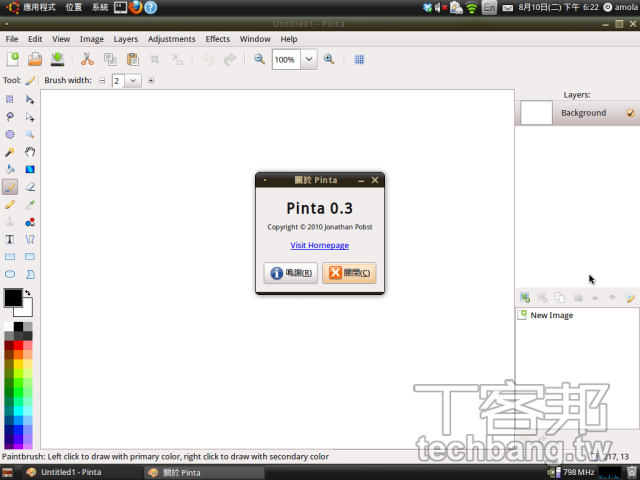This screenshot has height=480, width=640.
Task: Open the Image menu
Action: click(x=91, y=39)
